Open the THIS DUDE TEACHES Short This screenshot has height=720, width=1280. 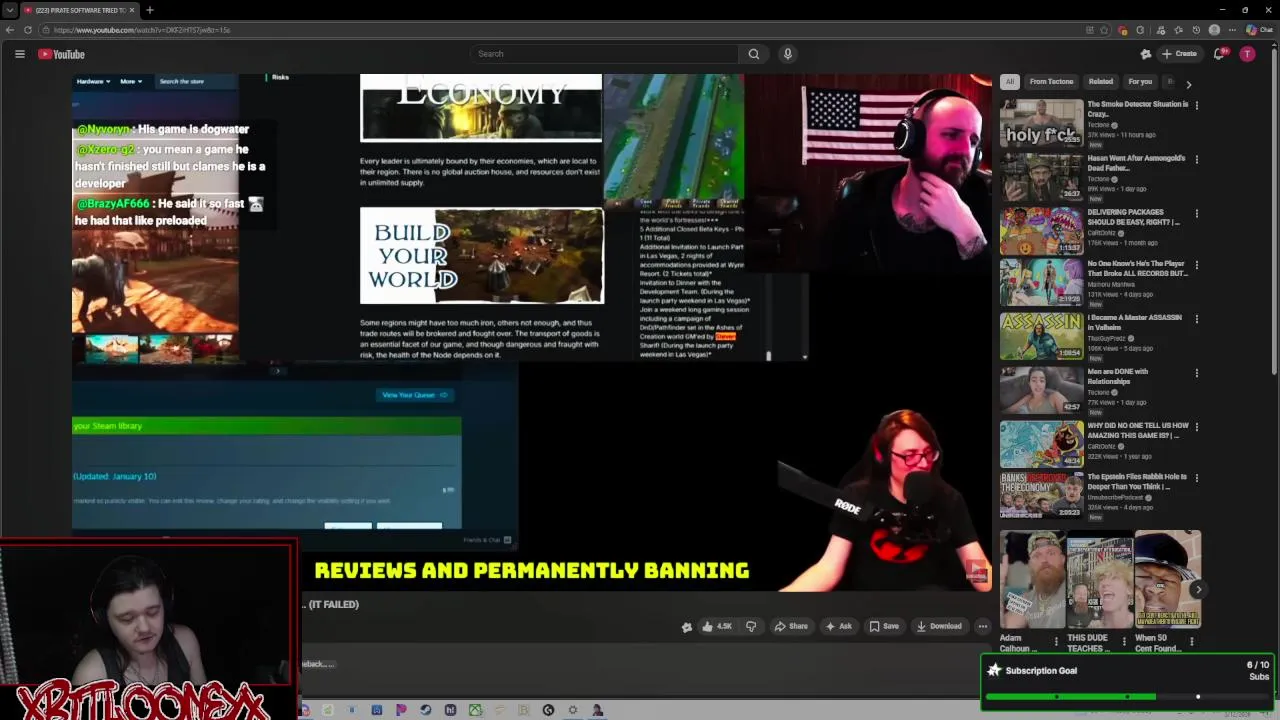pos(1099,580)
